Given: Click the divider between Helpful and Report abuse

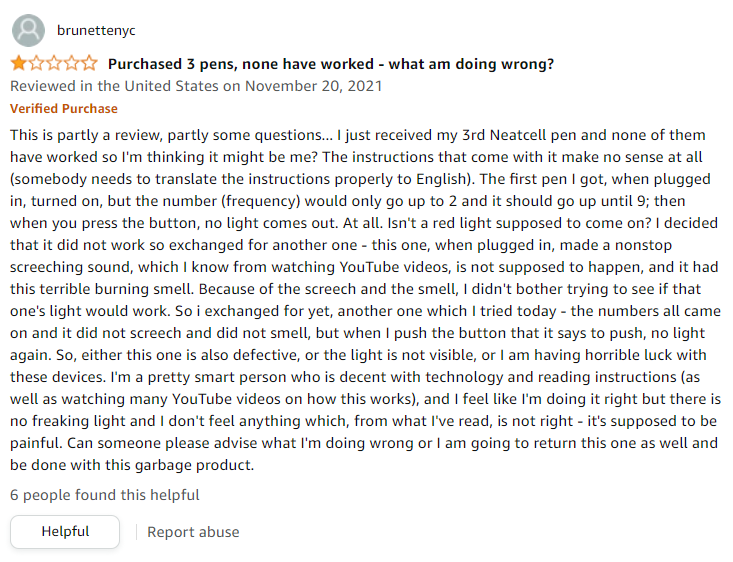Looking at the screenshot, I should pyautogui.click(x=134, y=532).
